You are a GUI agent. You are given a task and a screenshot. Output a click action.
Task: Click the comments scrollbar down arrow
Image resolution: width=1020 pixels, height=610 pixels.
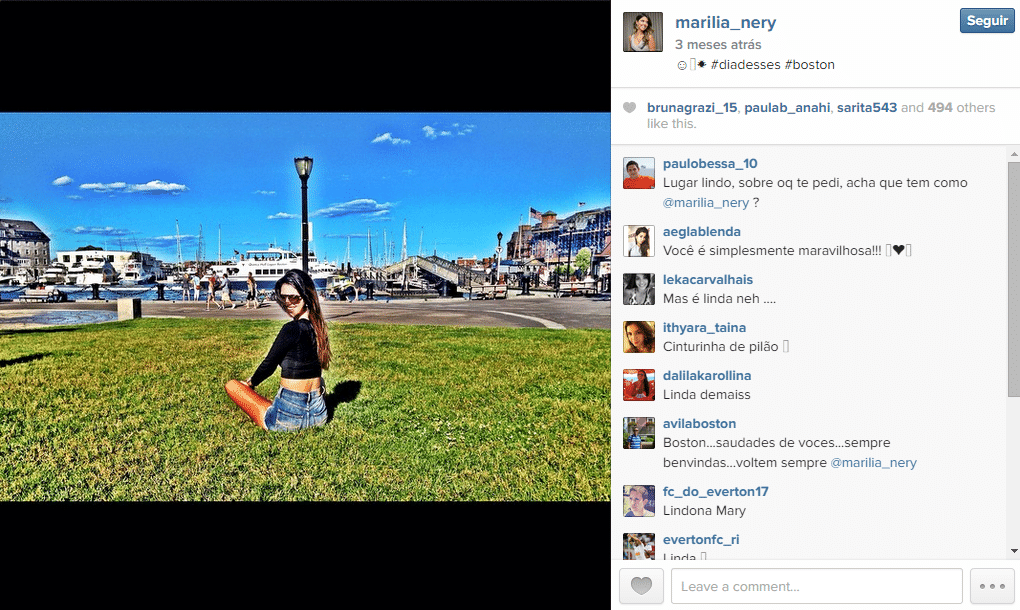pos(1013,551)
